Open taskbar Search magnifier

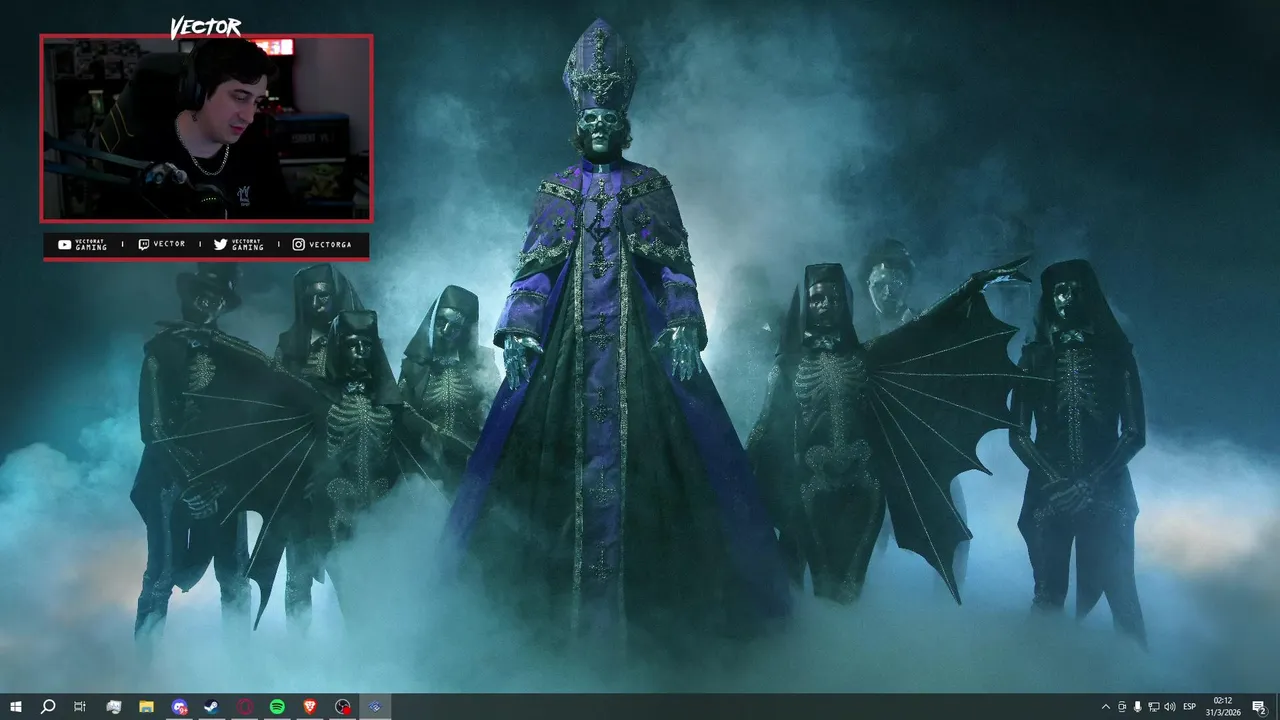coord(47,707)
